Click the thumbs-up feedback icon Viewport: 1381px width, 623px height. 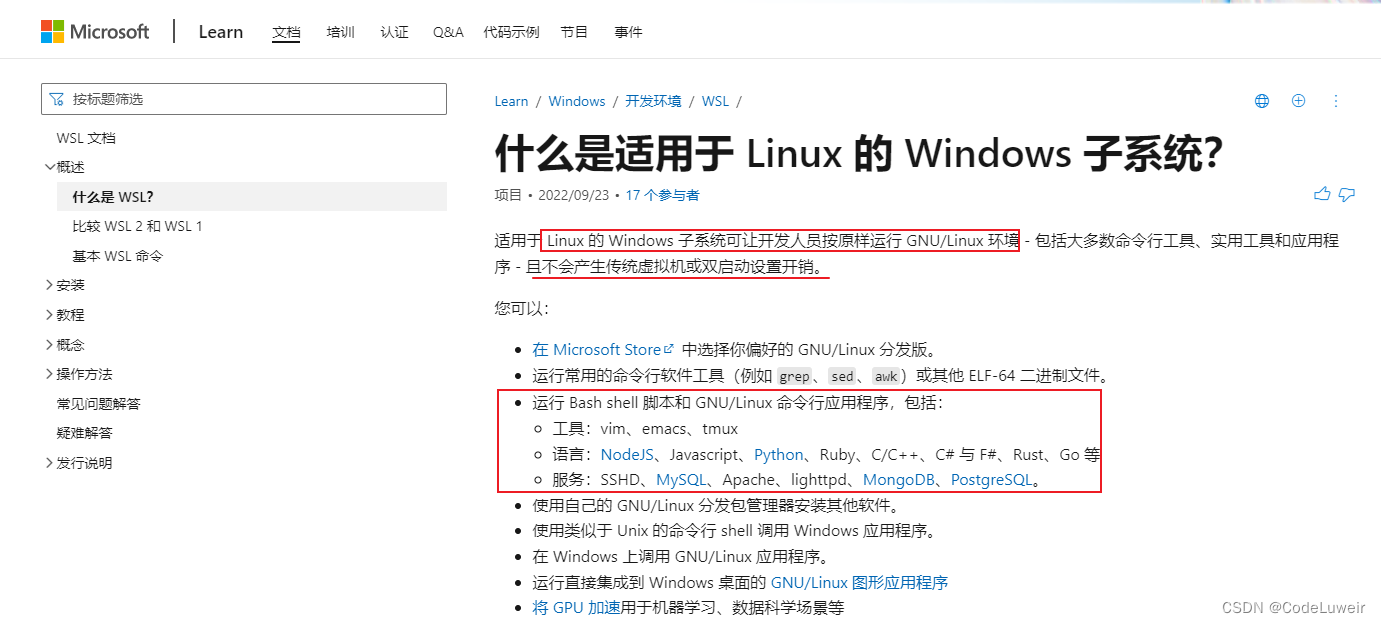pyautogui.click(x=1321, y=193)
